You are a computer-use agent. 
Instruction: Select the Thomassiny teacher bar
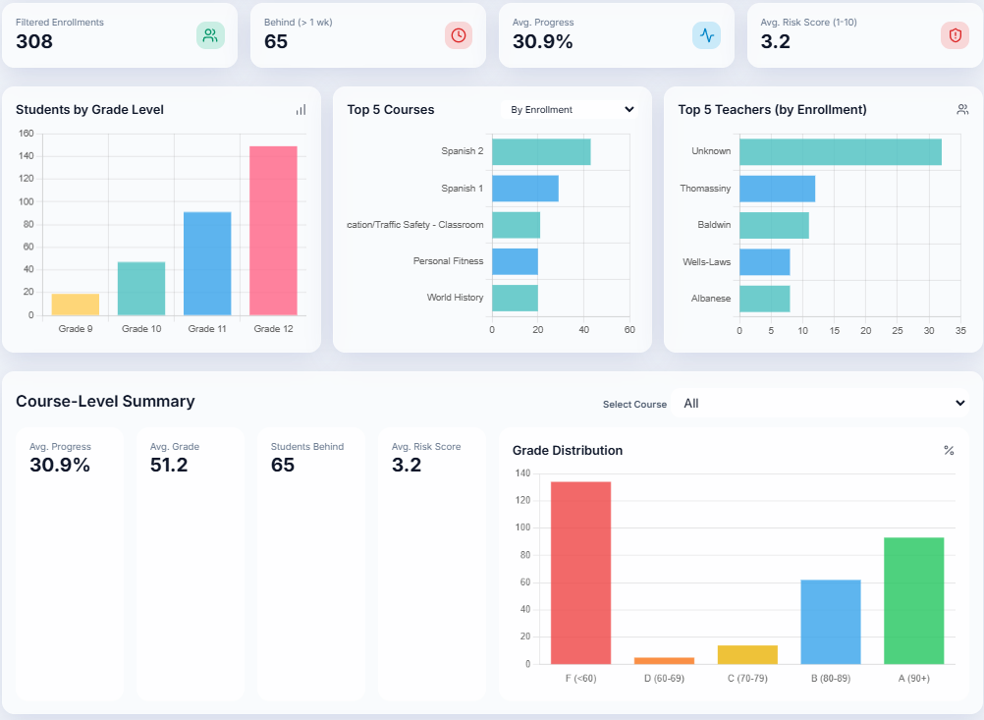[777, 188]
